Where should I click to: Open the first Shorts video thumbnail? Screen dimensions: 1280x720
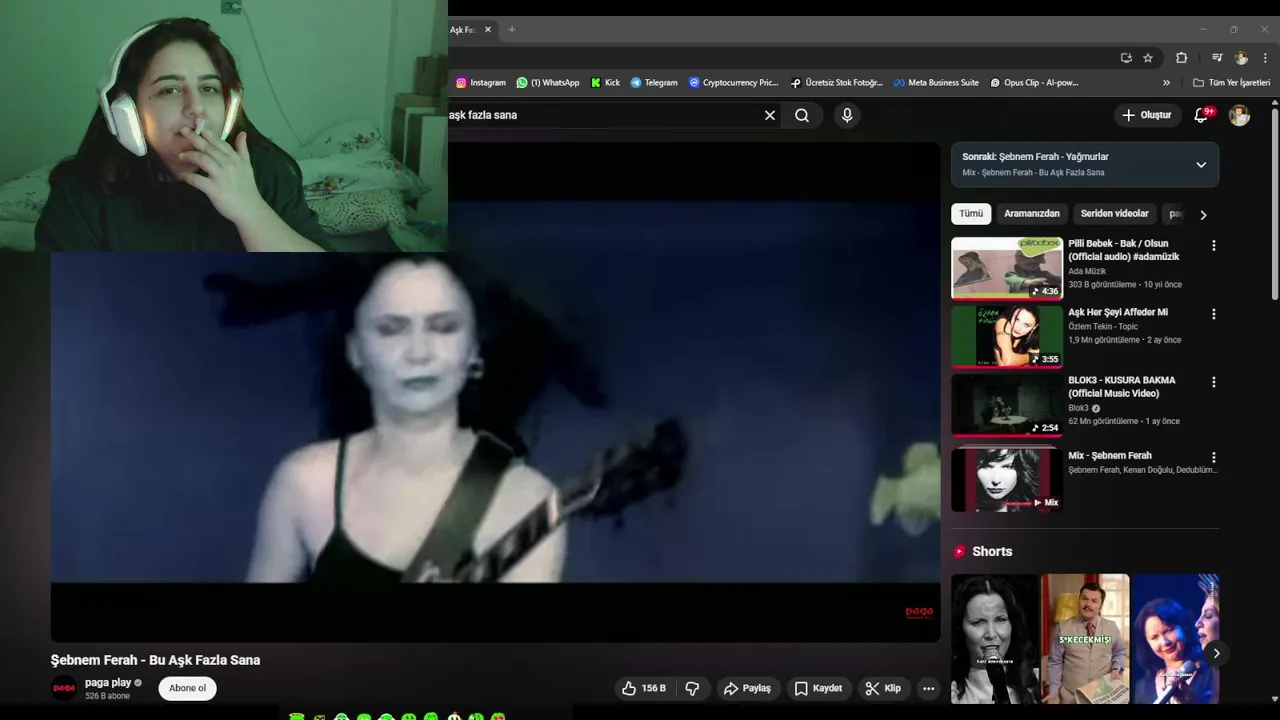click(x=994, y=638)
